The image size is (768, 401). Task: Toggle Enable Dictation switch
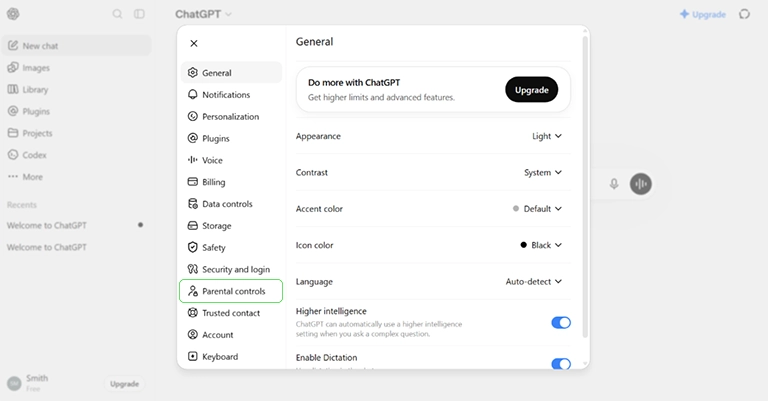(561, 363)
